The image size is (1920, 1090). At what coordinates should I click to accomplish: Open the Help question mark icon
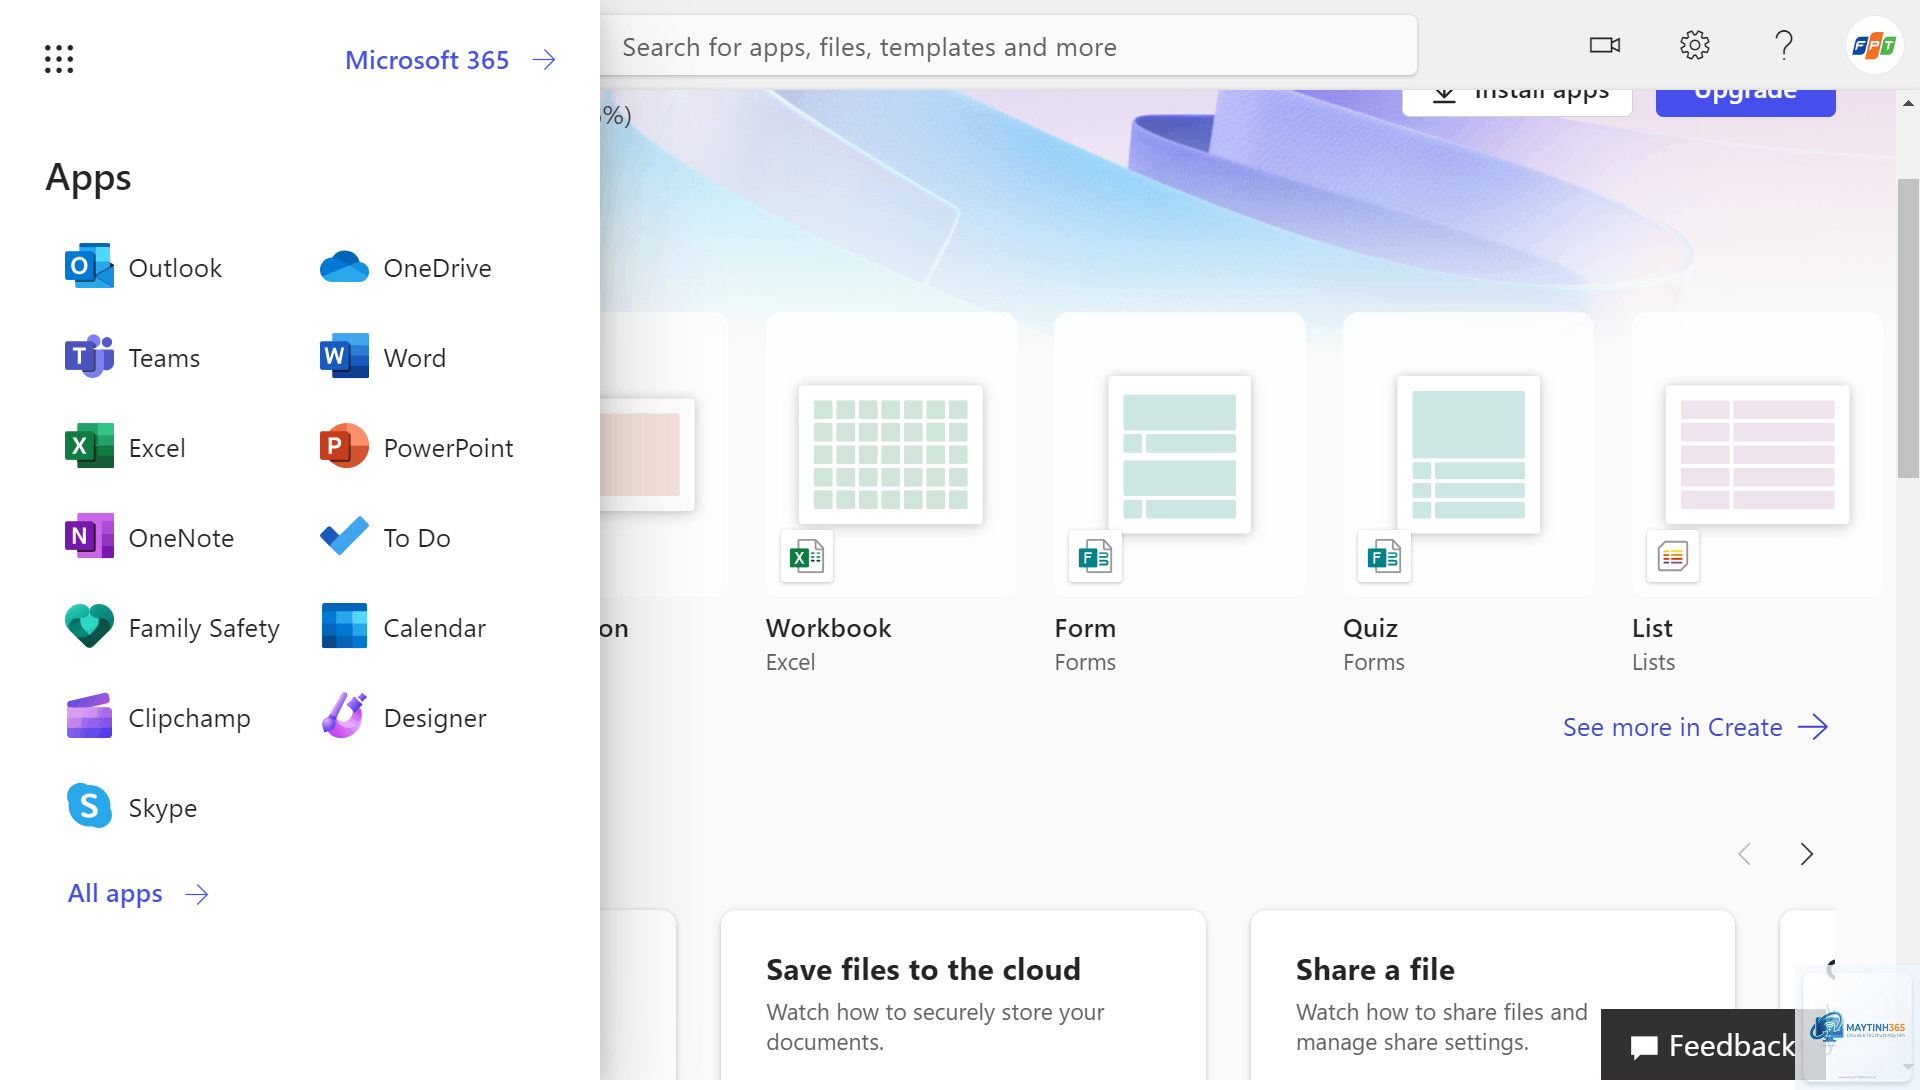1784,45
